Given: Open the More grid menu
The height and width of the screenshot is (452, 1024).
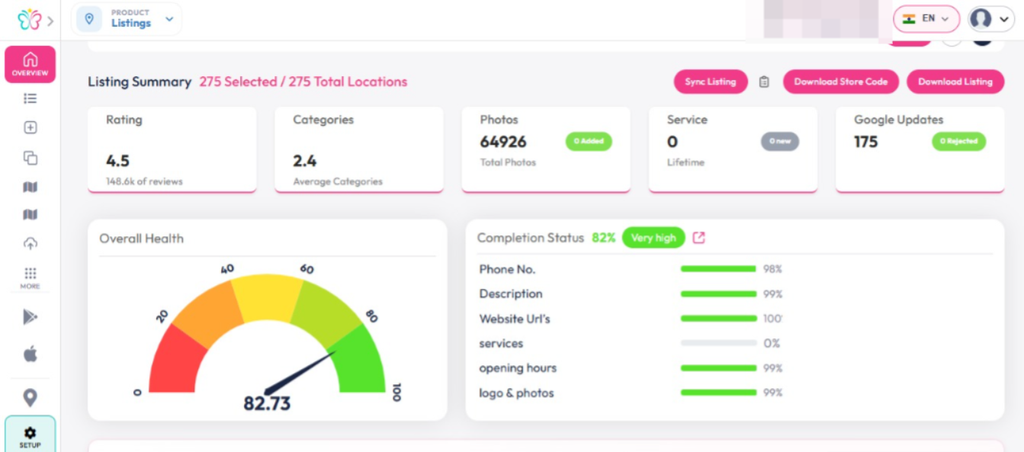Looking at the screenshot, I should click(x=30, y=278).
